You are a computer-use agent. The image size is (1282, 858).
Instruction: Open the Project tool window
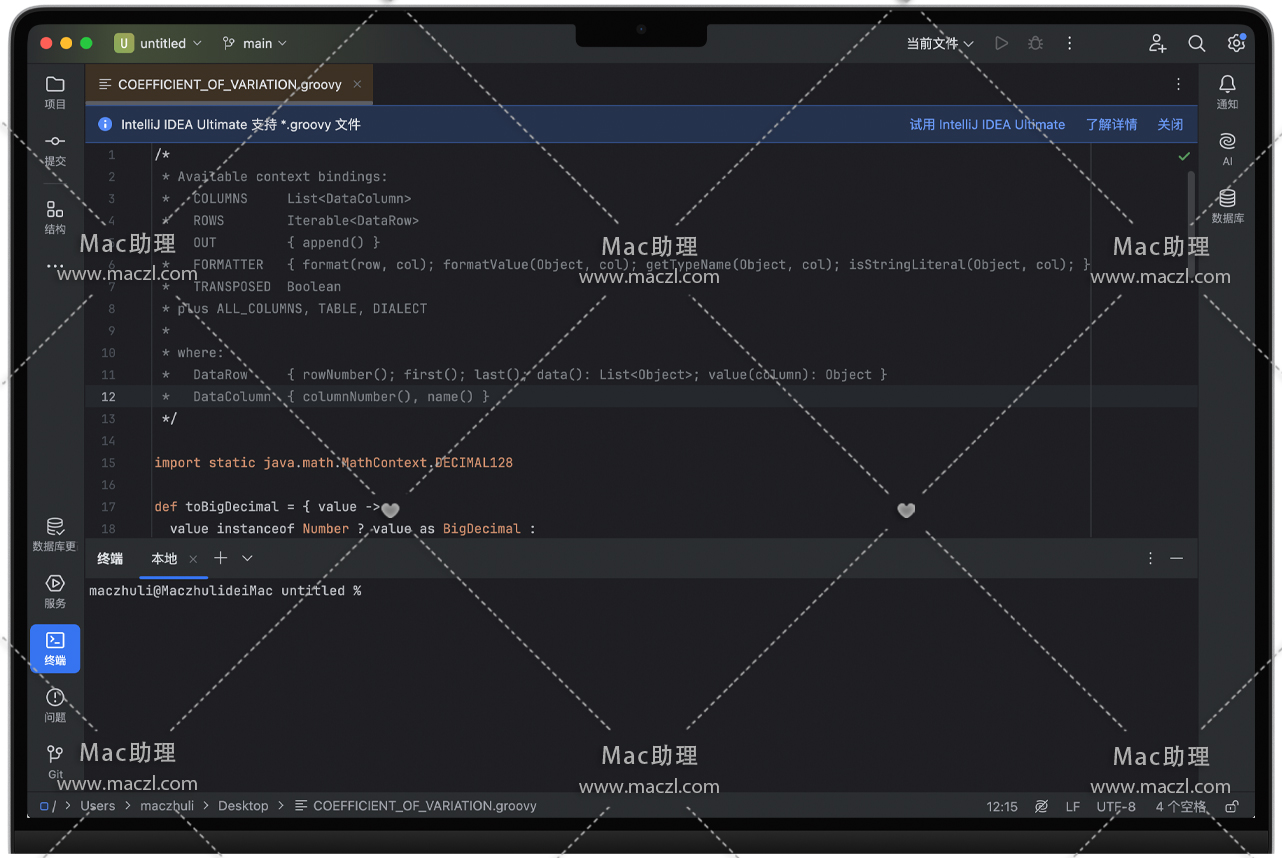(x=55, y=91)
